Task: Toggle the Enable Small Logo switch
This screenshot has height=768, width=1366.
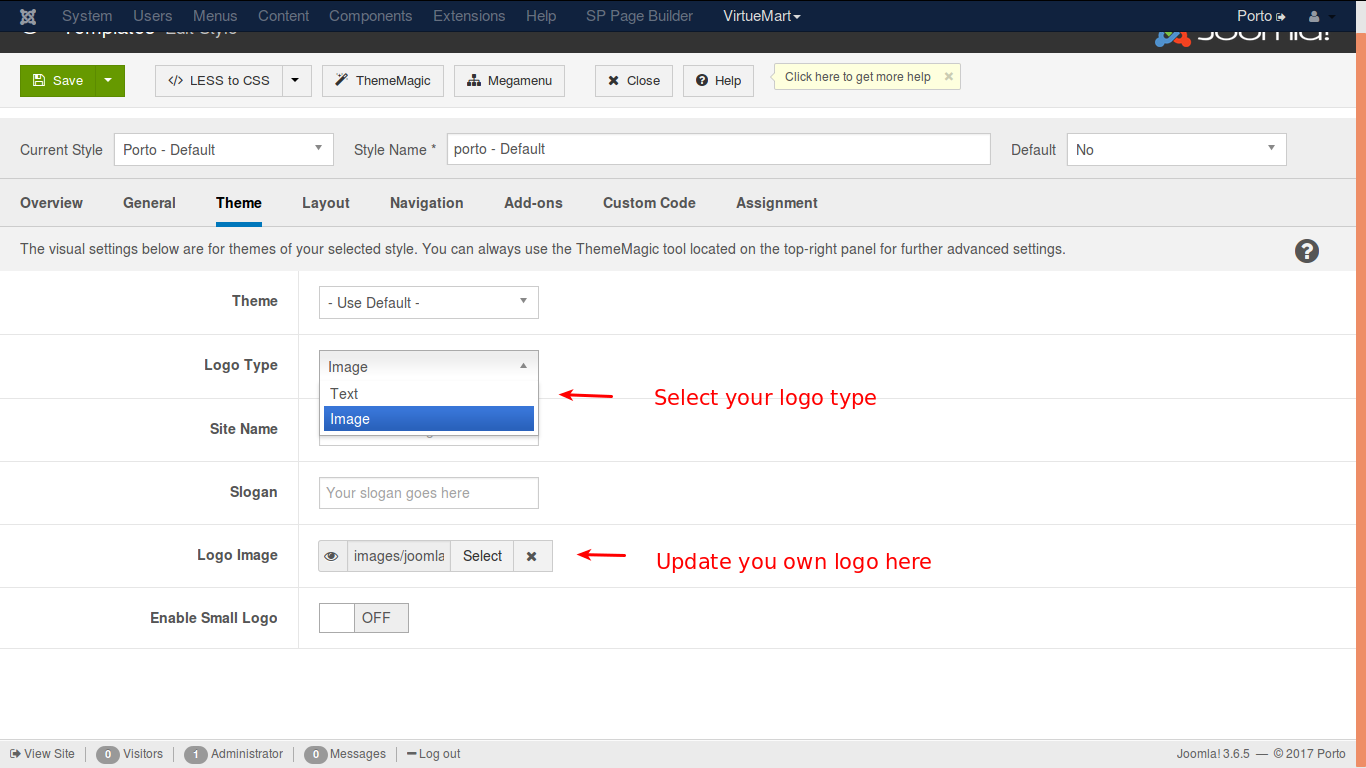Action: coord(364,618)
